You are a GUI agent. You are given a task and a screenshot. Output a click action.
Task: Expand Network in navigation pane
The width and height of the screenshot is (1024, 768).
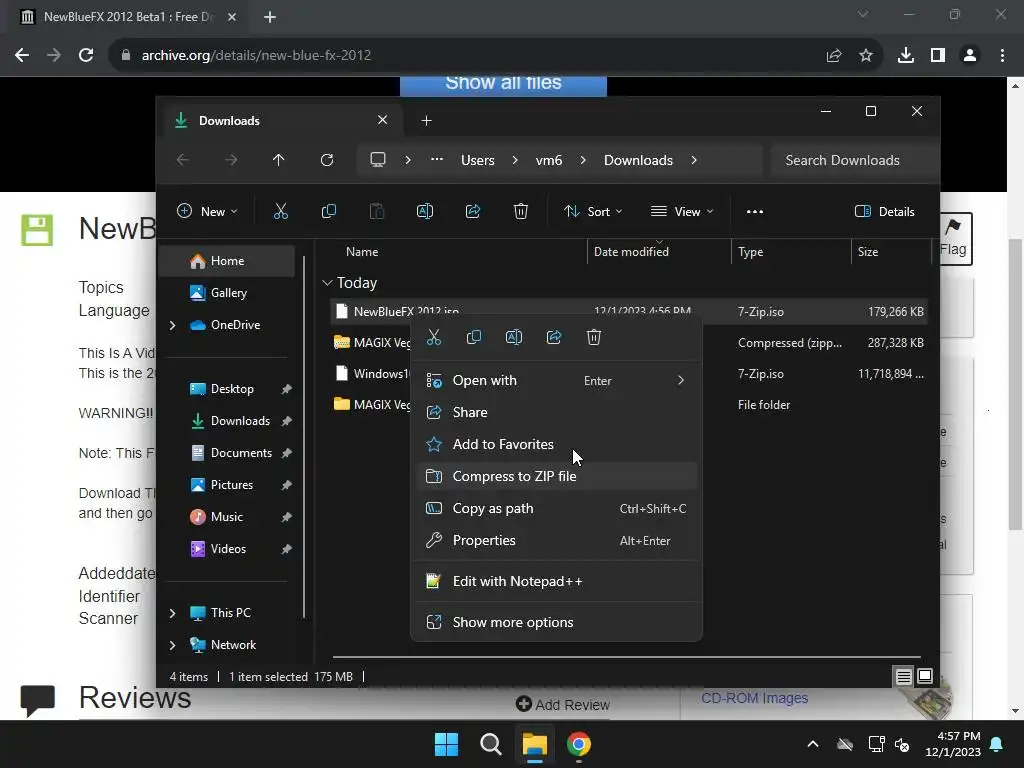click(x=172, y=645)
